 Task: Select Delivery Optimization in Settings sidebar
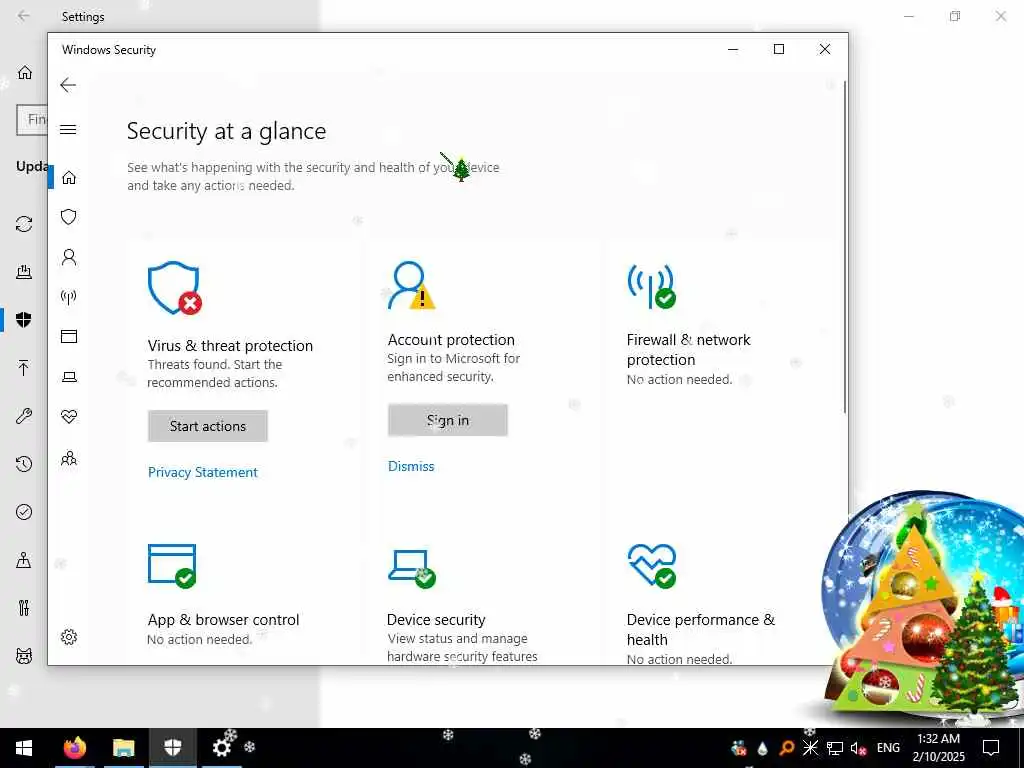[24, 272]
